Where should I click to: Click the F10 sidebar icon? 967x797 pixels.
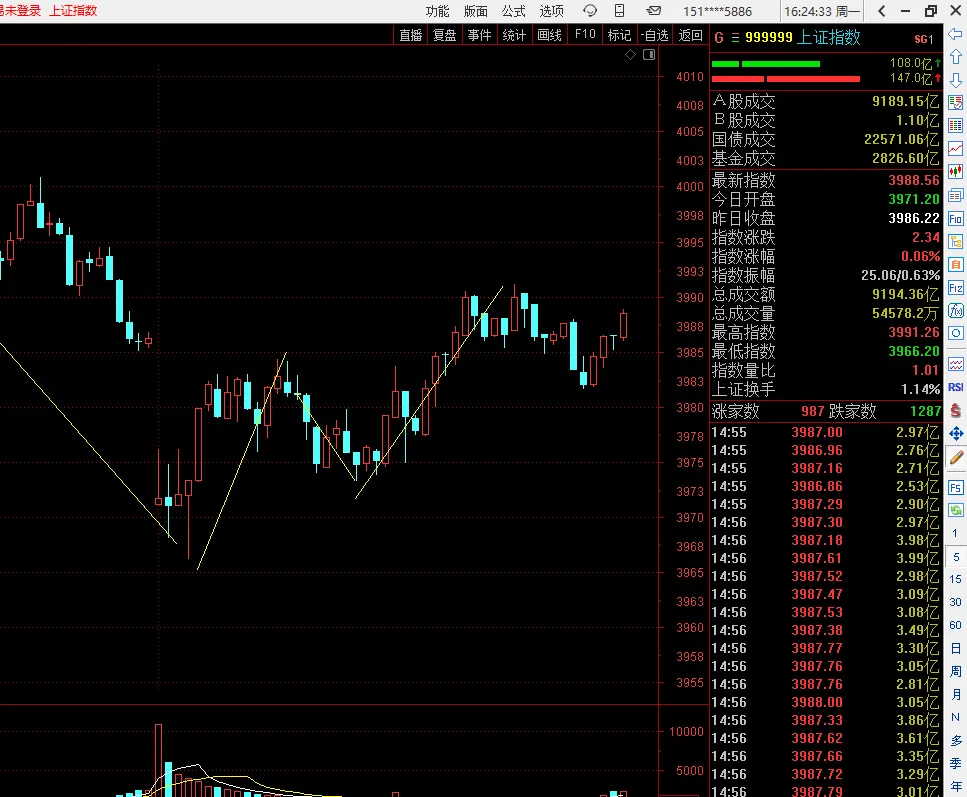[956, 219]
